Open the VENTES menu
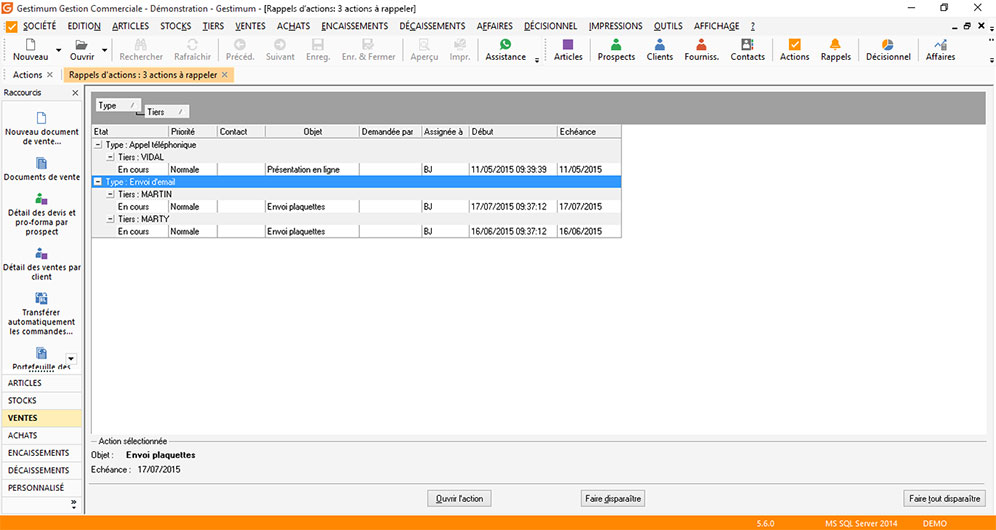The height and width of the screenshot is (530, 996). tap(250, 26)
